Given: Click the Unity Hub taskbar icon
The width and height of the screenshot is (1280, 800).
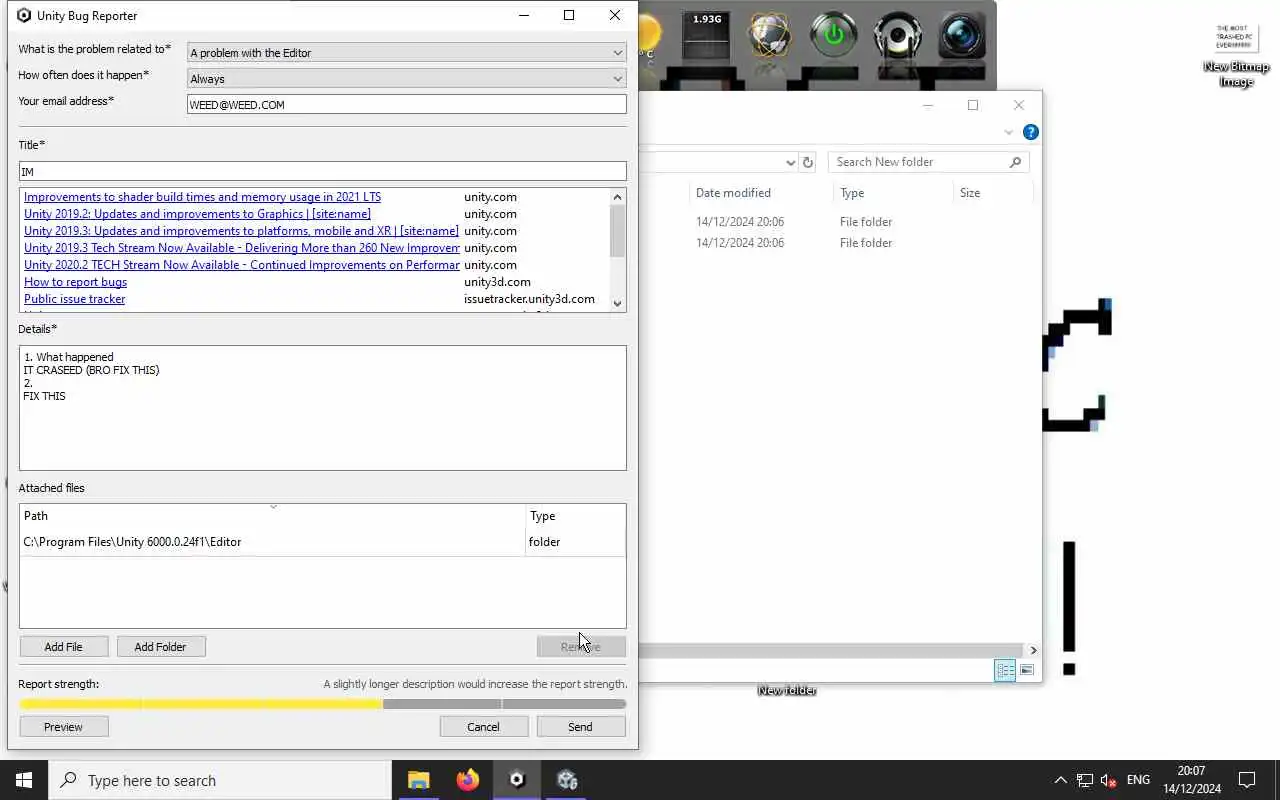Looking at the screenshot, I should click(517, 780).
